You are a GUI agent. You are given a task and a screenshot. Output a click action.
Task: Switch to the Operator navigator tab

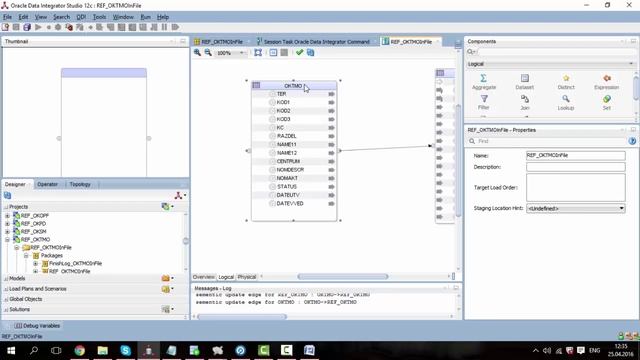47,184
